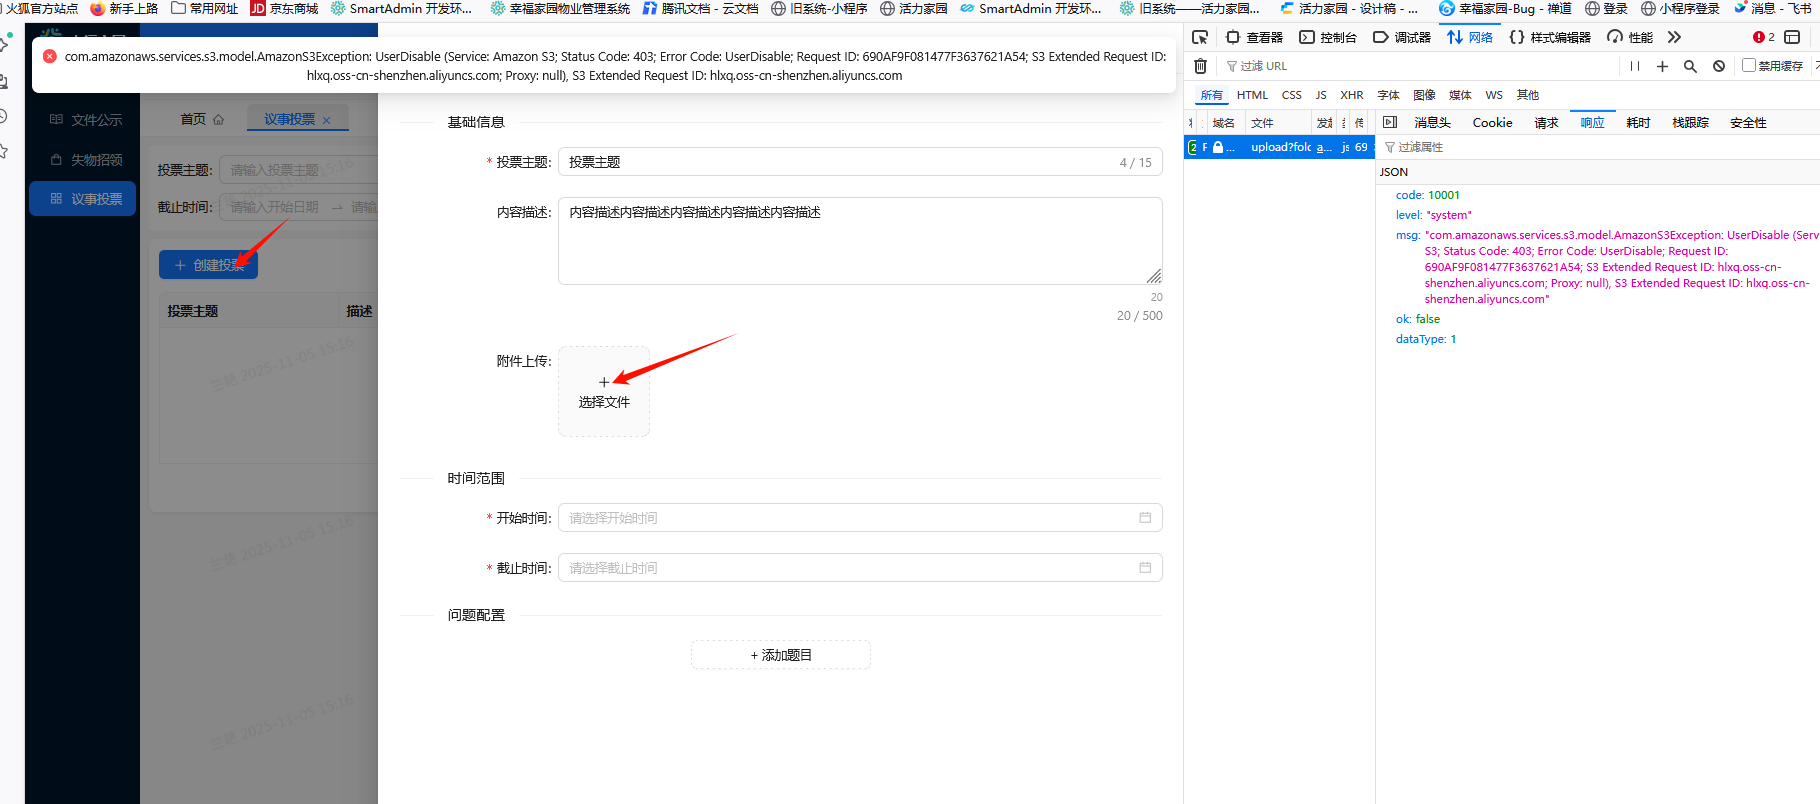Click the 添加题目 button

780,655
